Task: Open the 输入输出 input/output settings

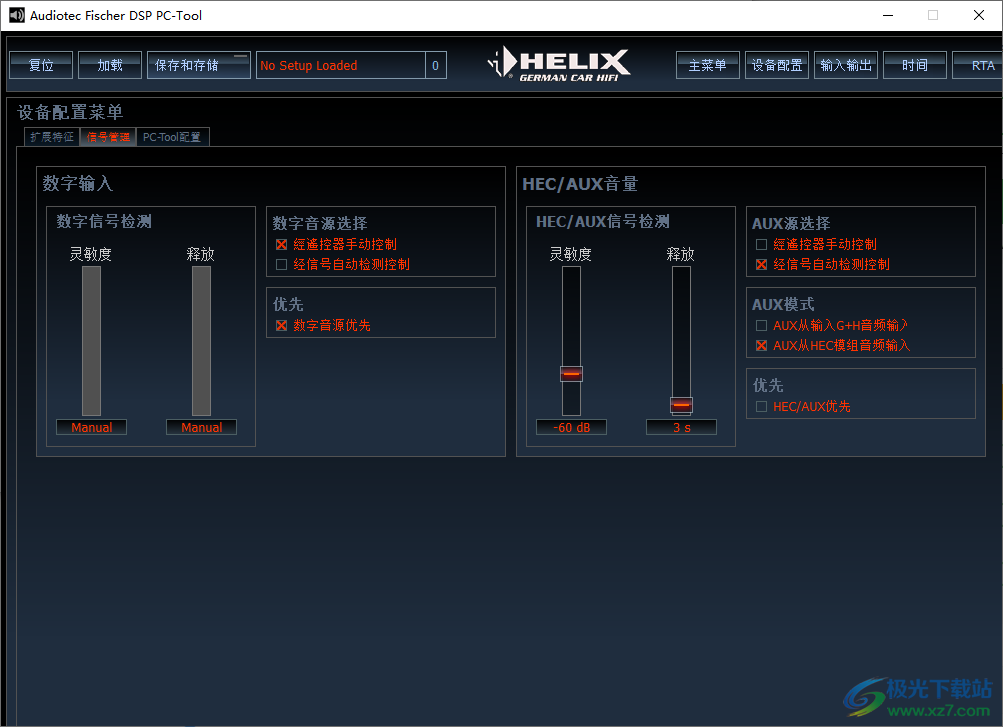Action: click(848, 64)
